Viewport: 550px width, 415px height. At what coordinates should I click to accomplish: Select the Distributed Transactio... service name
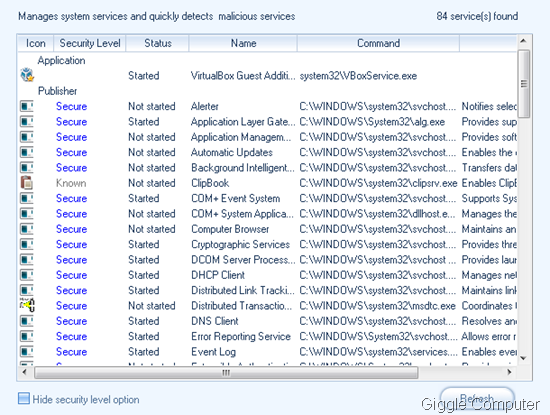click(x=241, y=306)
